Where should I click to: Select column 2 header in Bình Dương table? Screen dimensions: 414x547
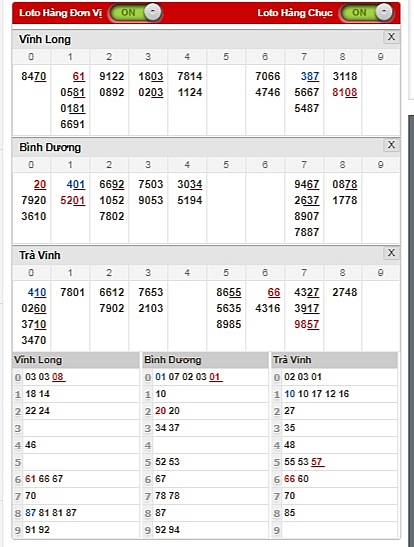[109, 165]
